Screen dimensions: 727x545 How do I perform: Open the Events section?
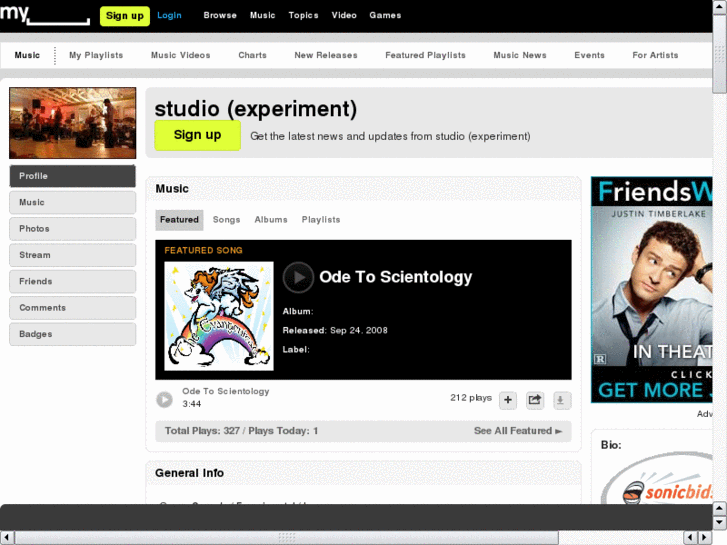point(589,55)
